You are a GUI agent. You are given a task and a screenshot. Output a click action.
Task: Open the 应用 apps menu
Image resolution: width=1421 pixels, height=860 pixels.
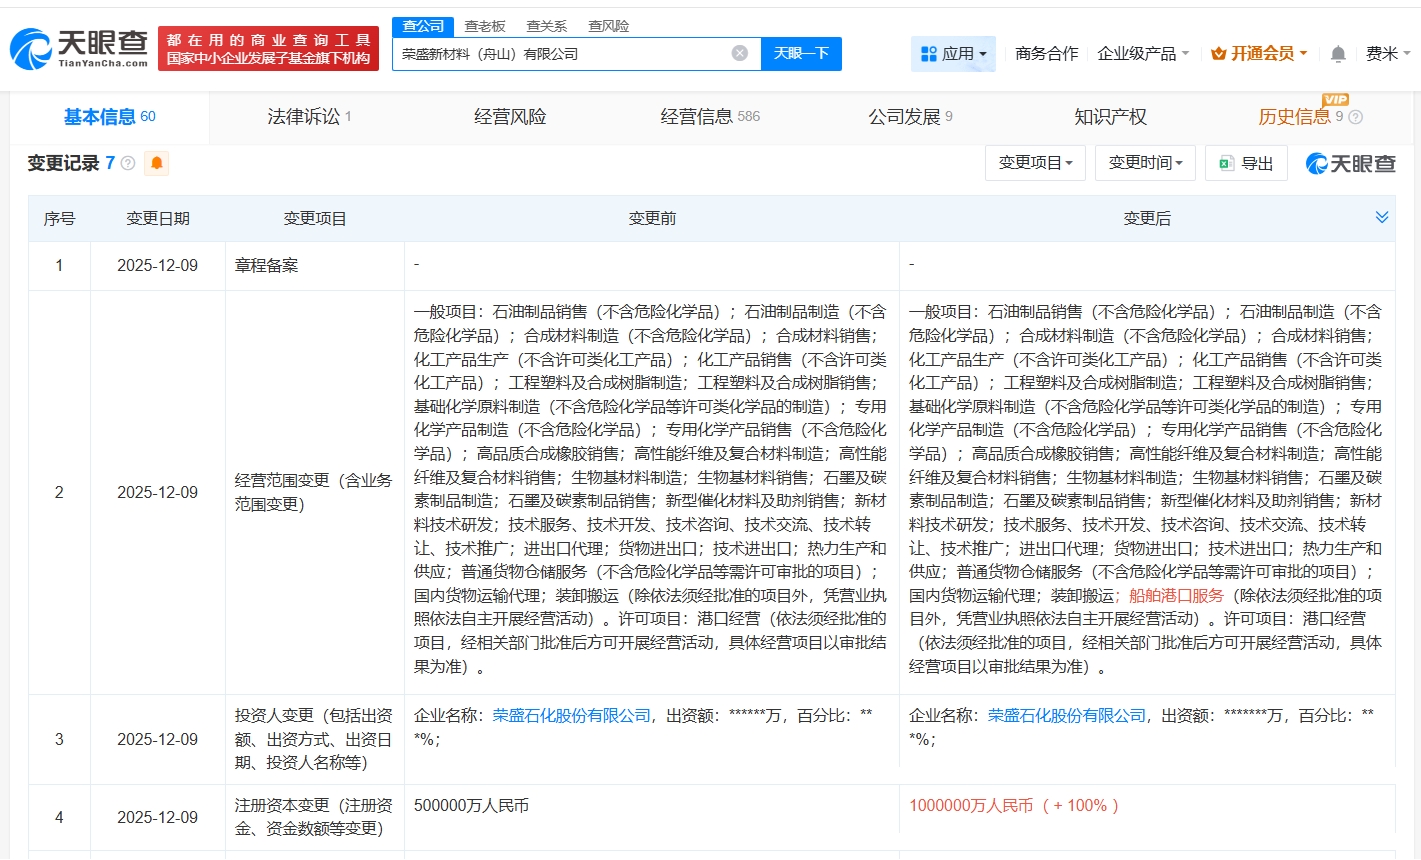click(x=953, y=54)
